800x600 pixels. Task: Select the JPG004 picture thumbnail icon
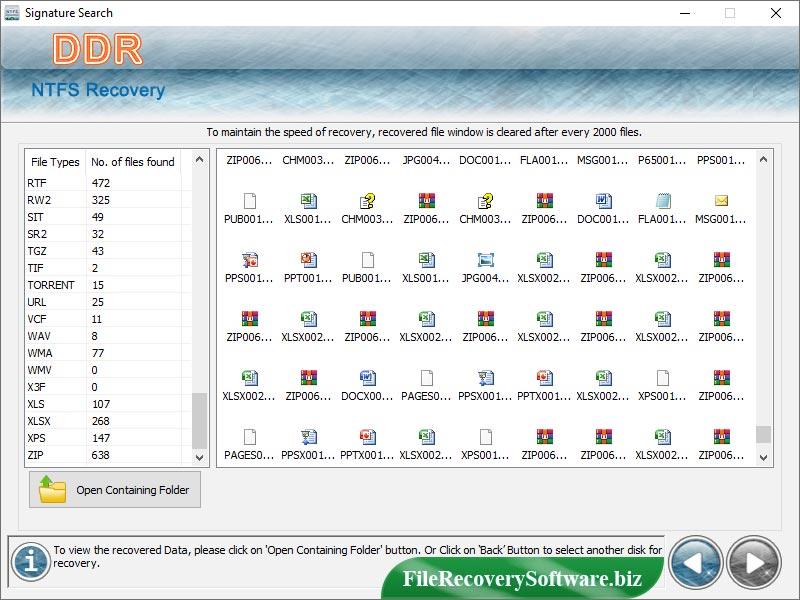click(485, 260)
